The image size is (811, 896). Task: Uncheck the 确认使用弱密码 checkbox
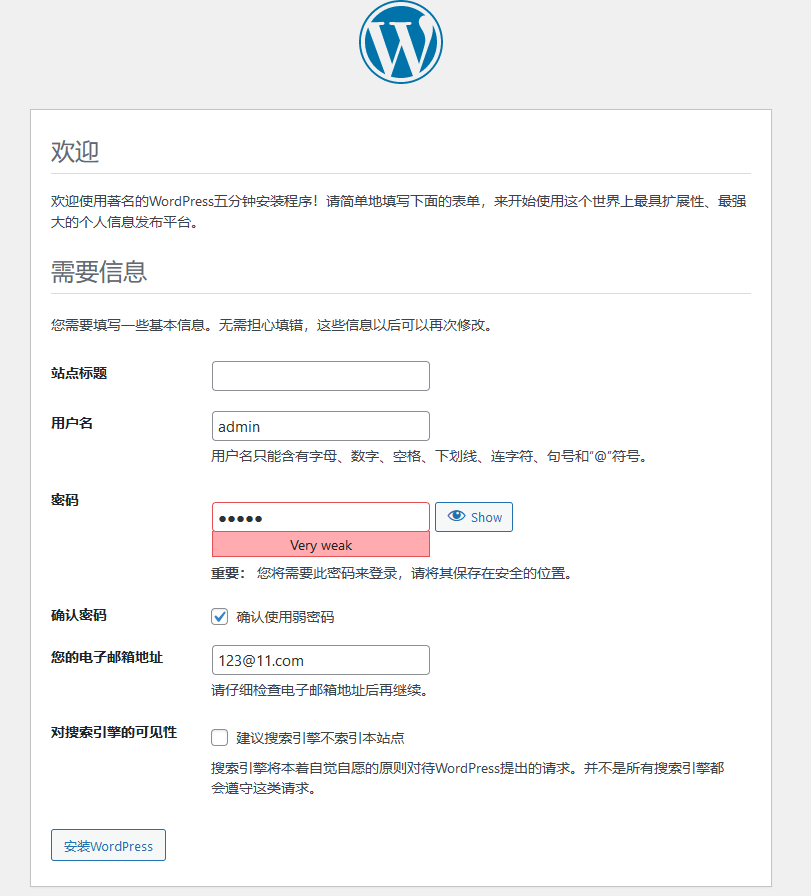pos(219,617)
